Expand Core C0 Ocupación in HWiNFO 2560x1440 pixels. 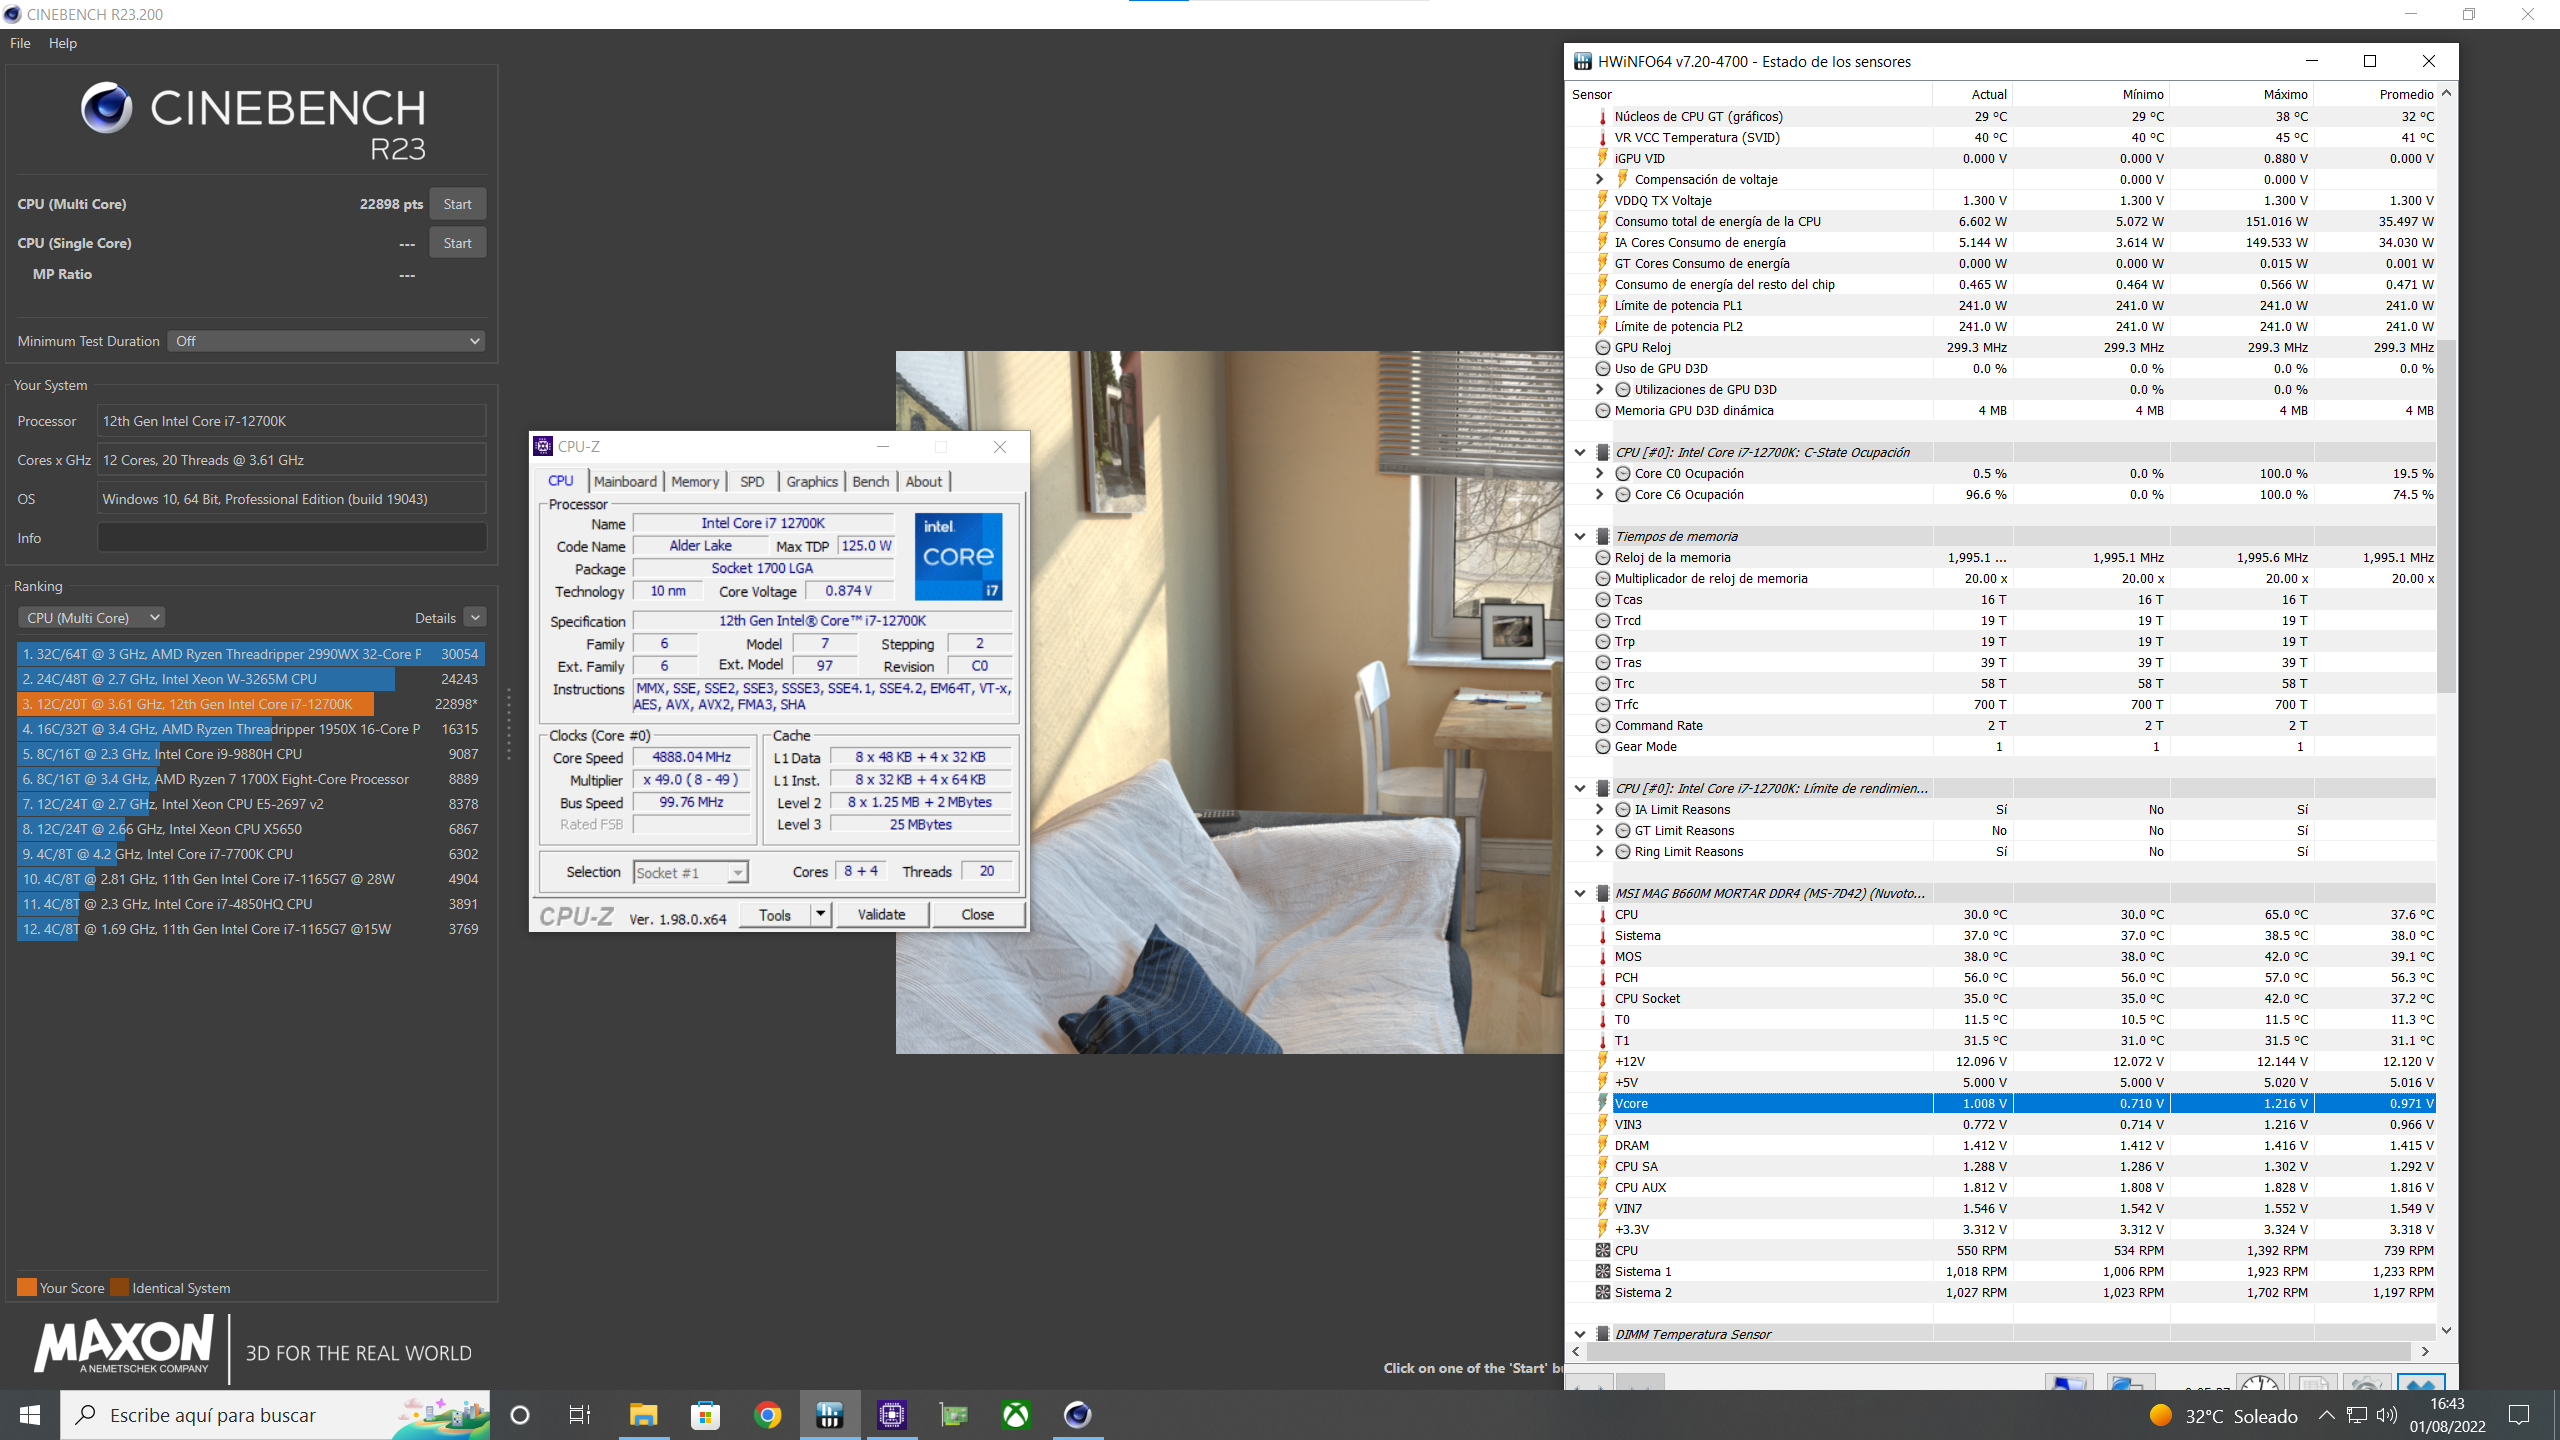(x=1599, y=473)
